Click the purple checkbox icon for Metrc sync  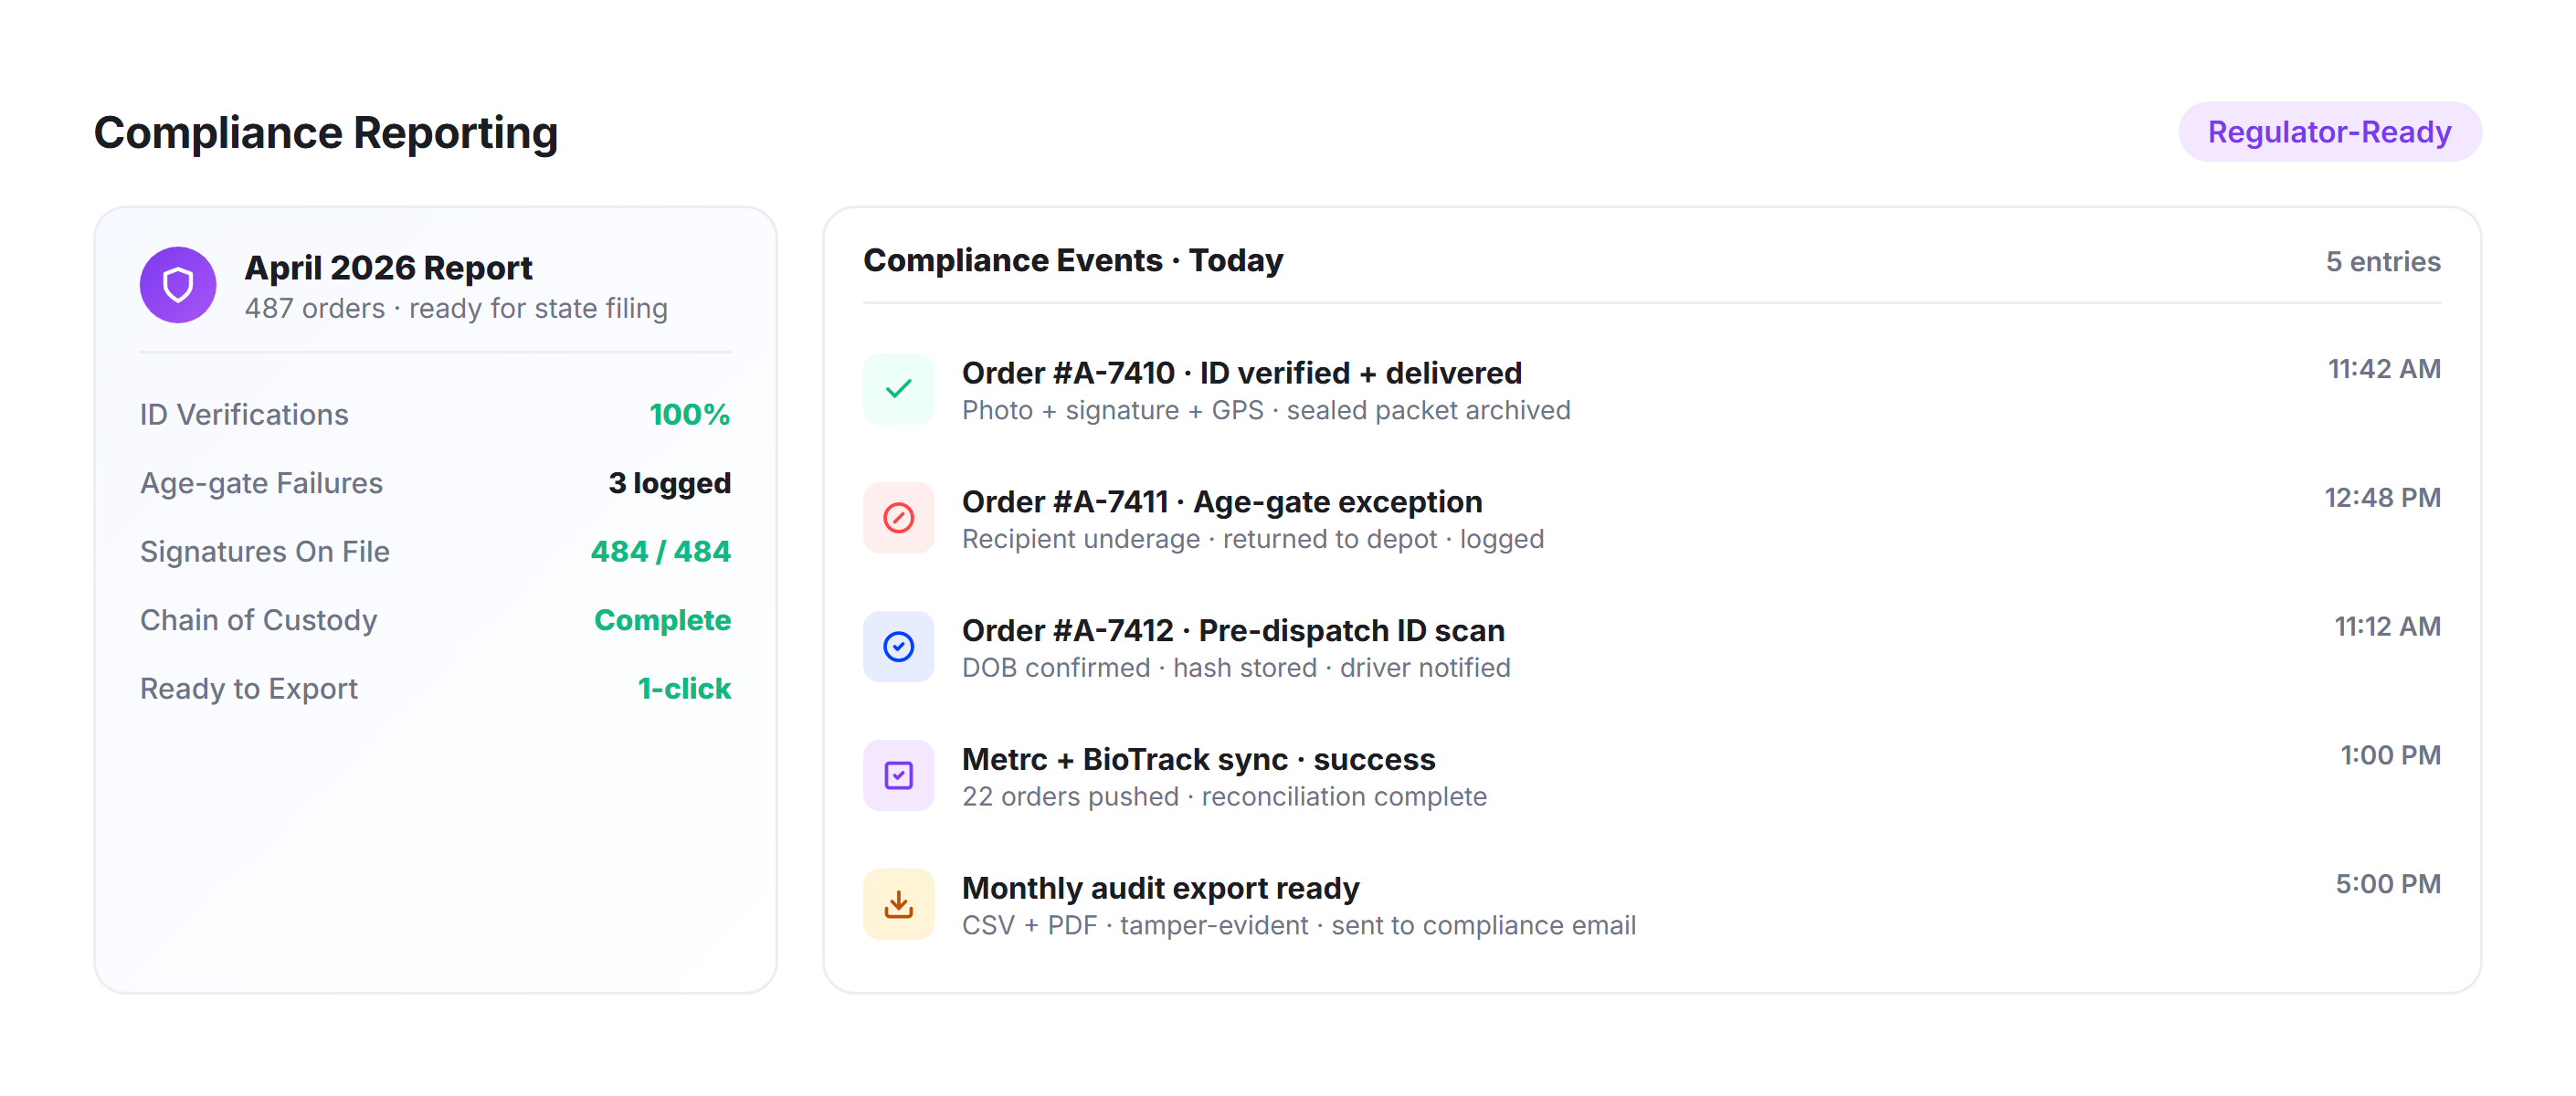coord(898,776)
